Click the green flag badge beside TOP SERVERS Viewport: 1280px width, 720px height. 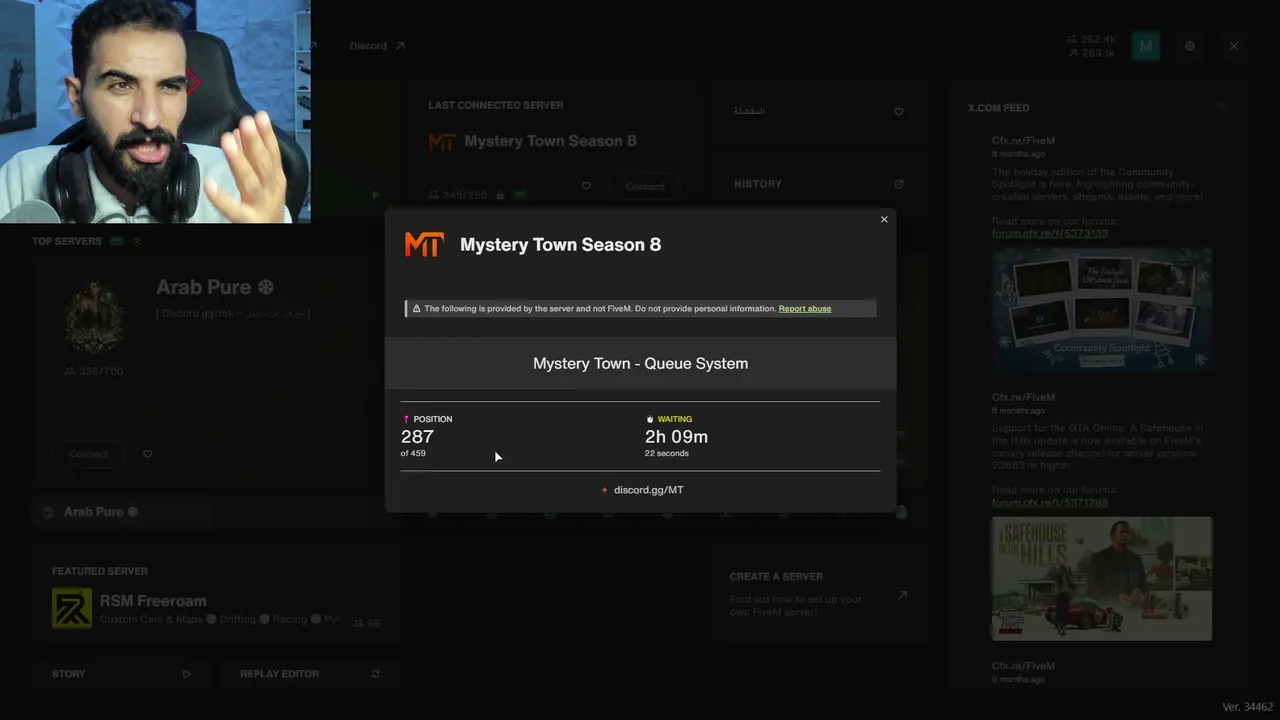pos(117,241)
